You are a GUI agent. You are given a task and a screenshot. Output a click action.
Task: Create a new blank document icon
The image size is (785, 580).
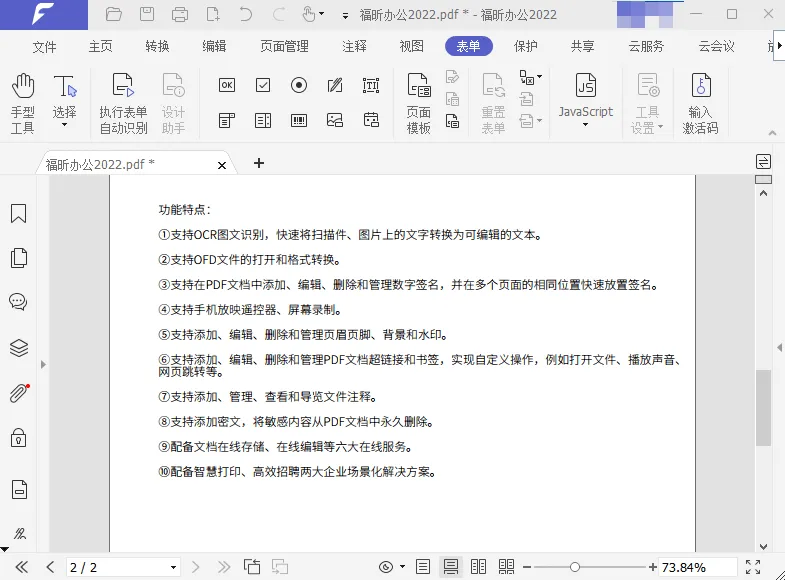[213, 14]
